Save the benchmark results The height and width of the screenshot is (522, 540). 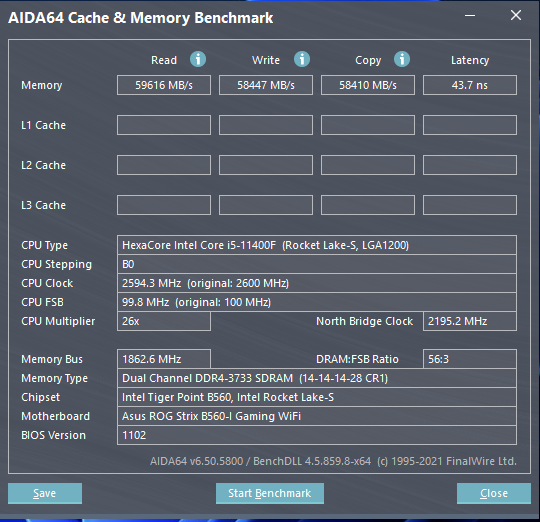click(45, 493)
